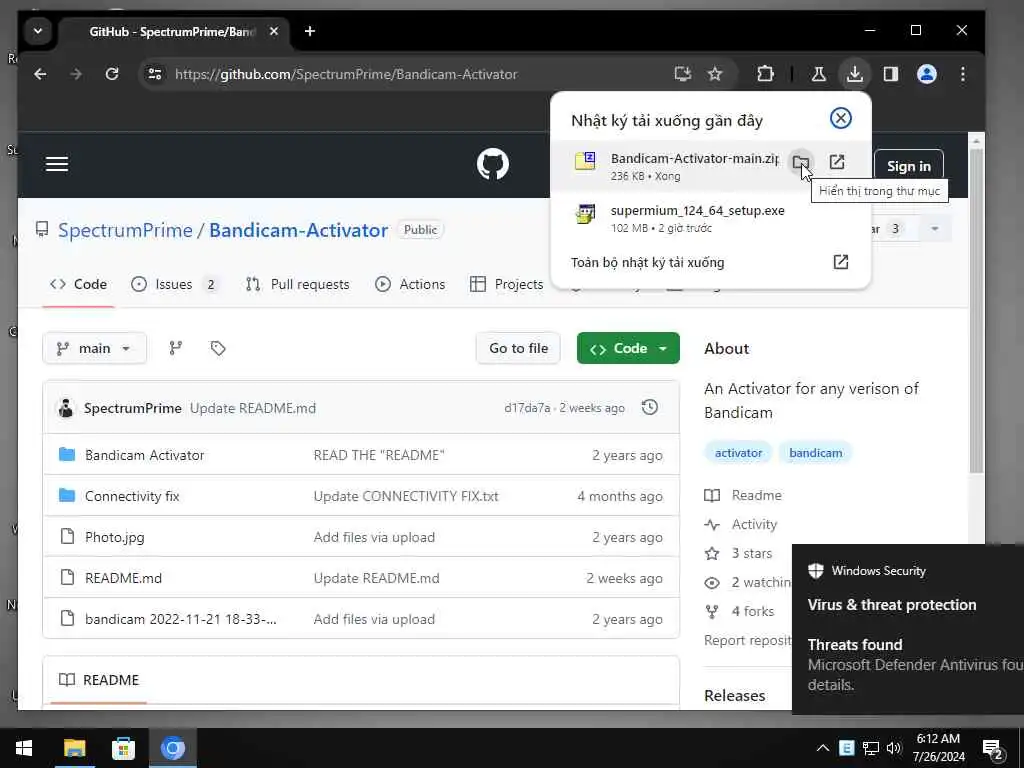Open Update README.md latest commit message

pos(253,408)
